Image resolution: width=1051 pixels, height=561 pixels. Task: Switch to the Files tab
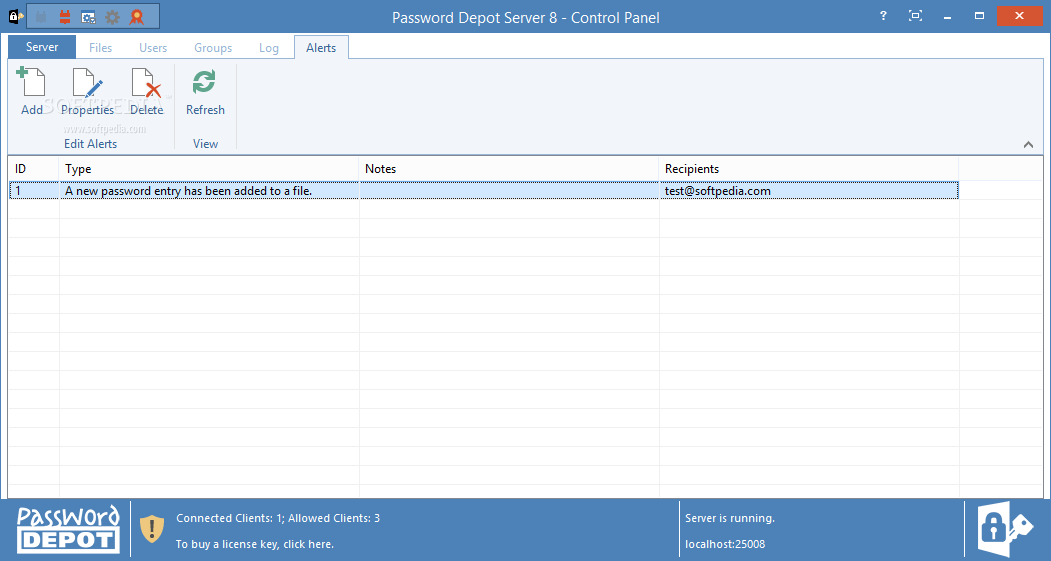click(101, 48)
